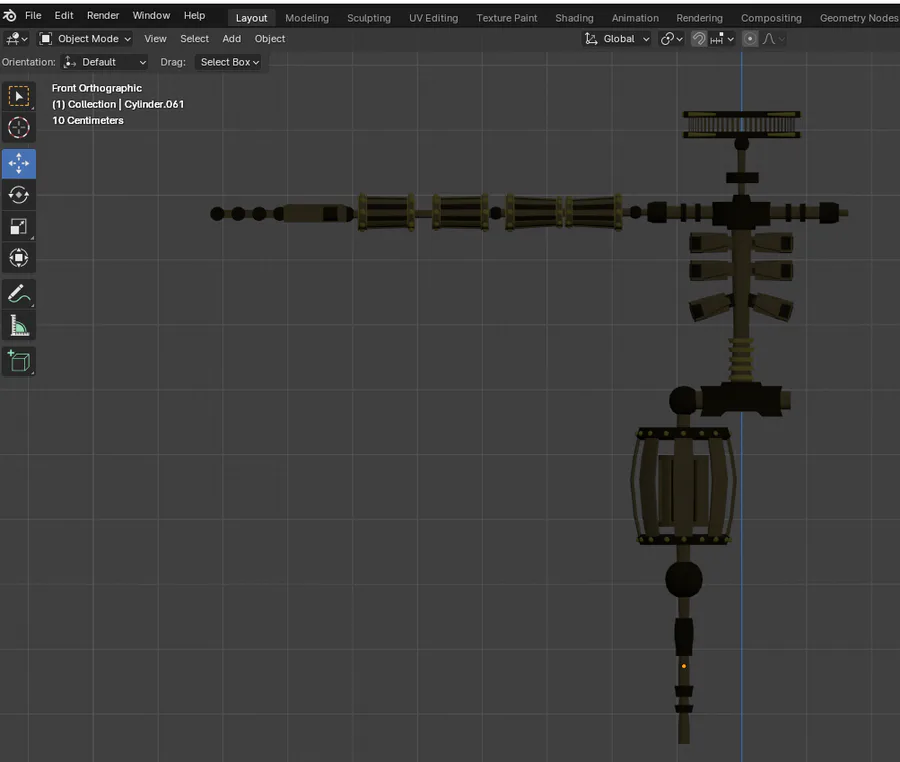Click the "(1) Collection | Cylinder.061" text
Viewport: 900px width, 762px height.
[x=118, y=104]
